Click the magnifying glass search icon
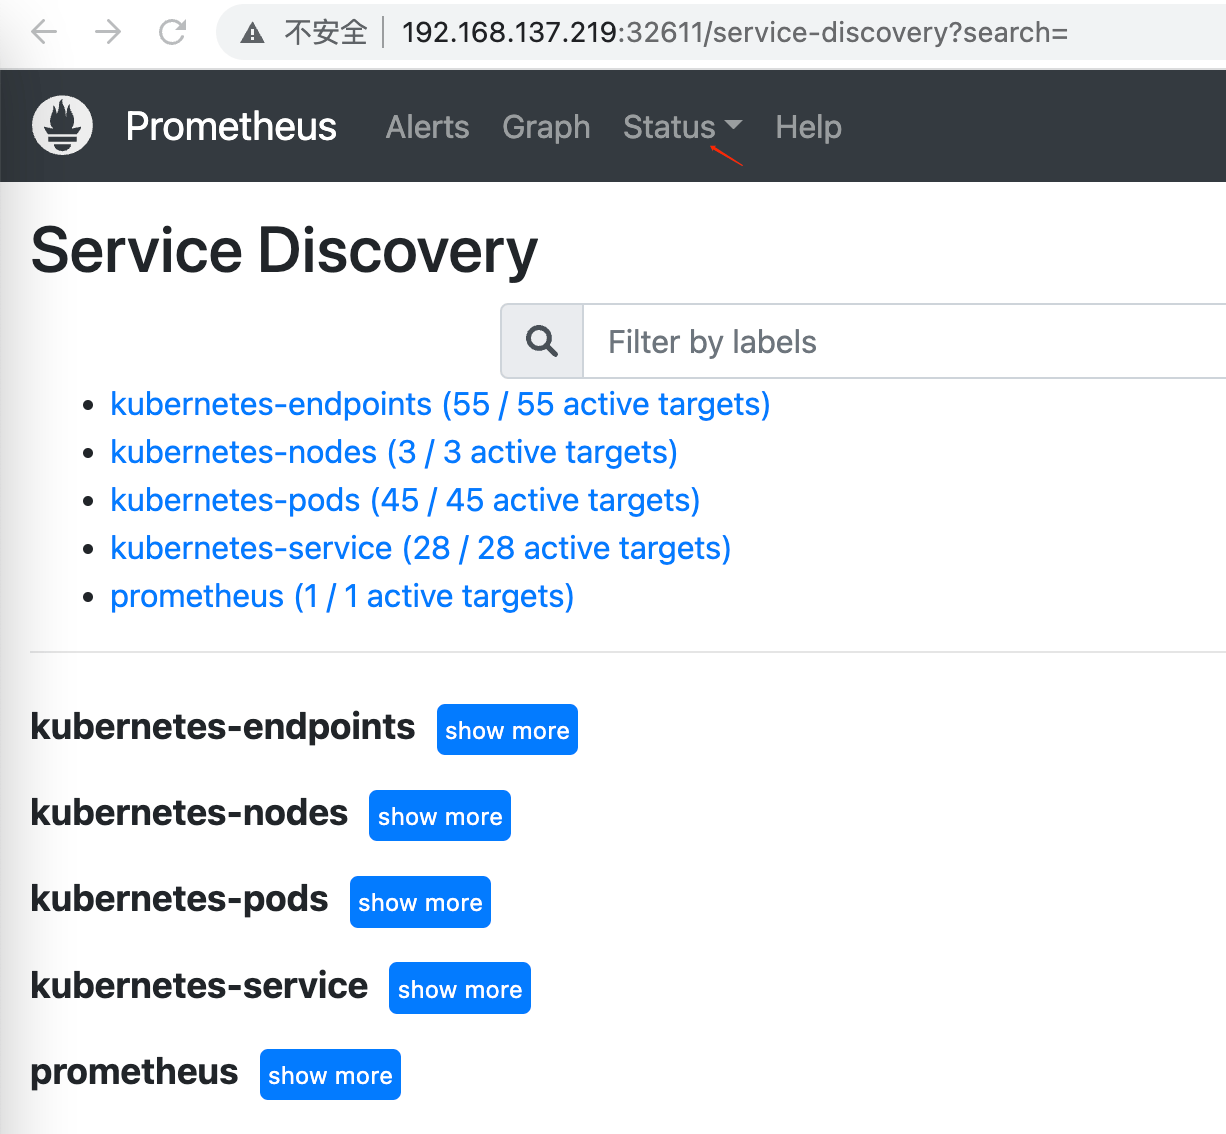This screenshot has width=1226, height=1134. tap(542, 342)
